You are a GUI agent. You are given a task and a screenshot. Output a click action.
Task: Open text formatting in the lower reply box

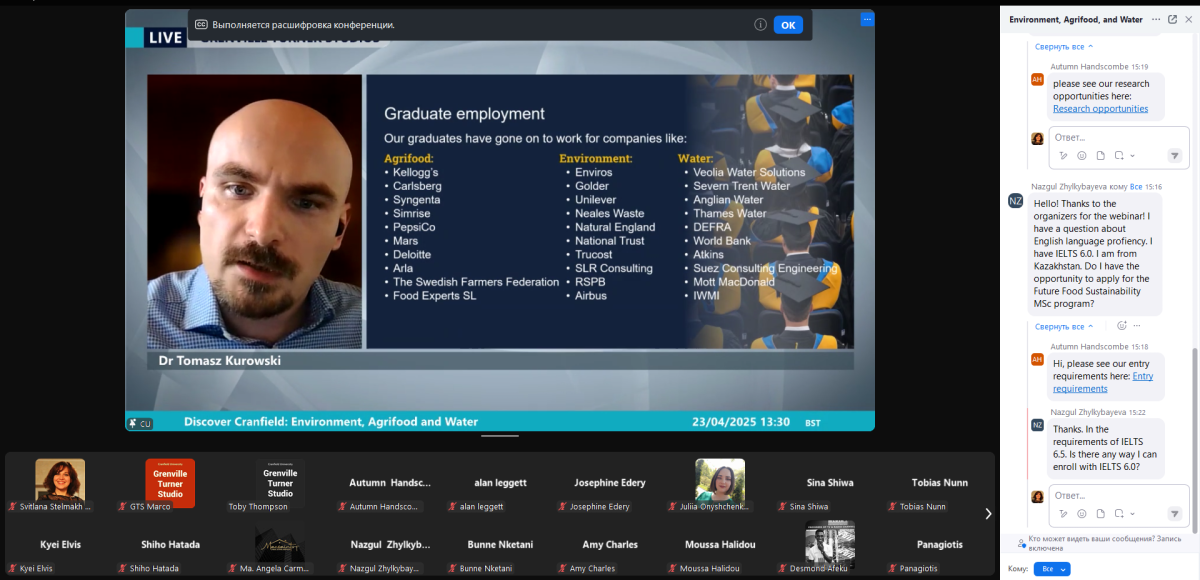click(1063, 514)
